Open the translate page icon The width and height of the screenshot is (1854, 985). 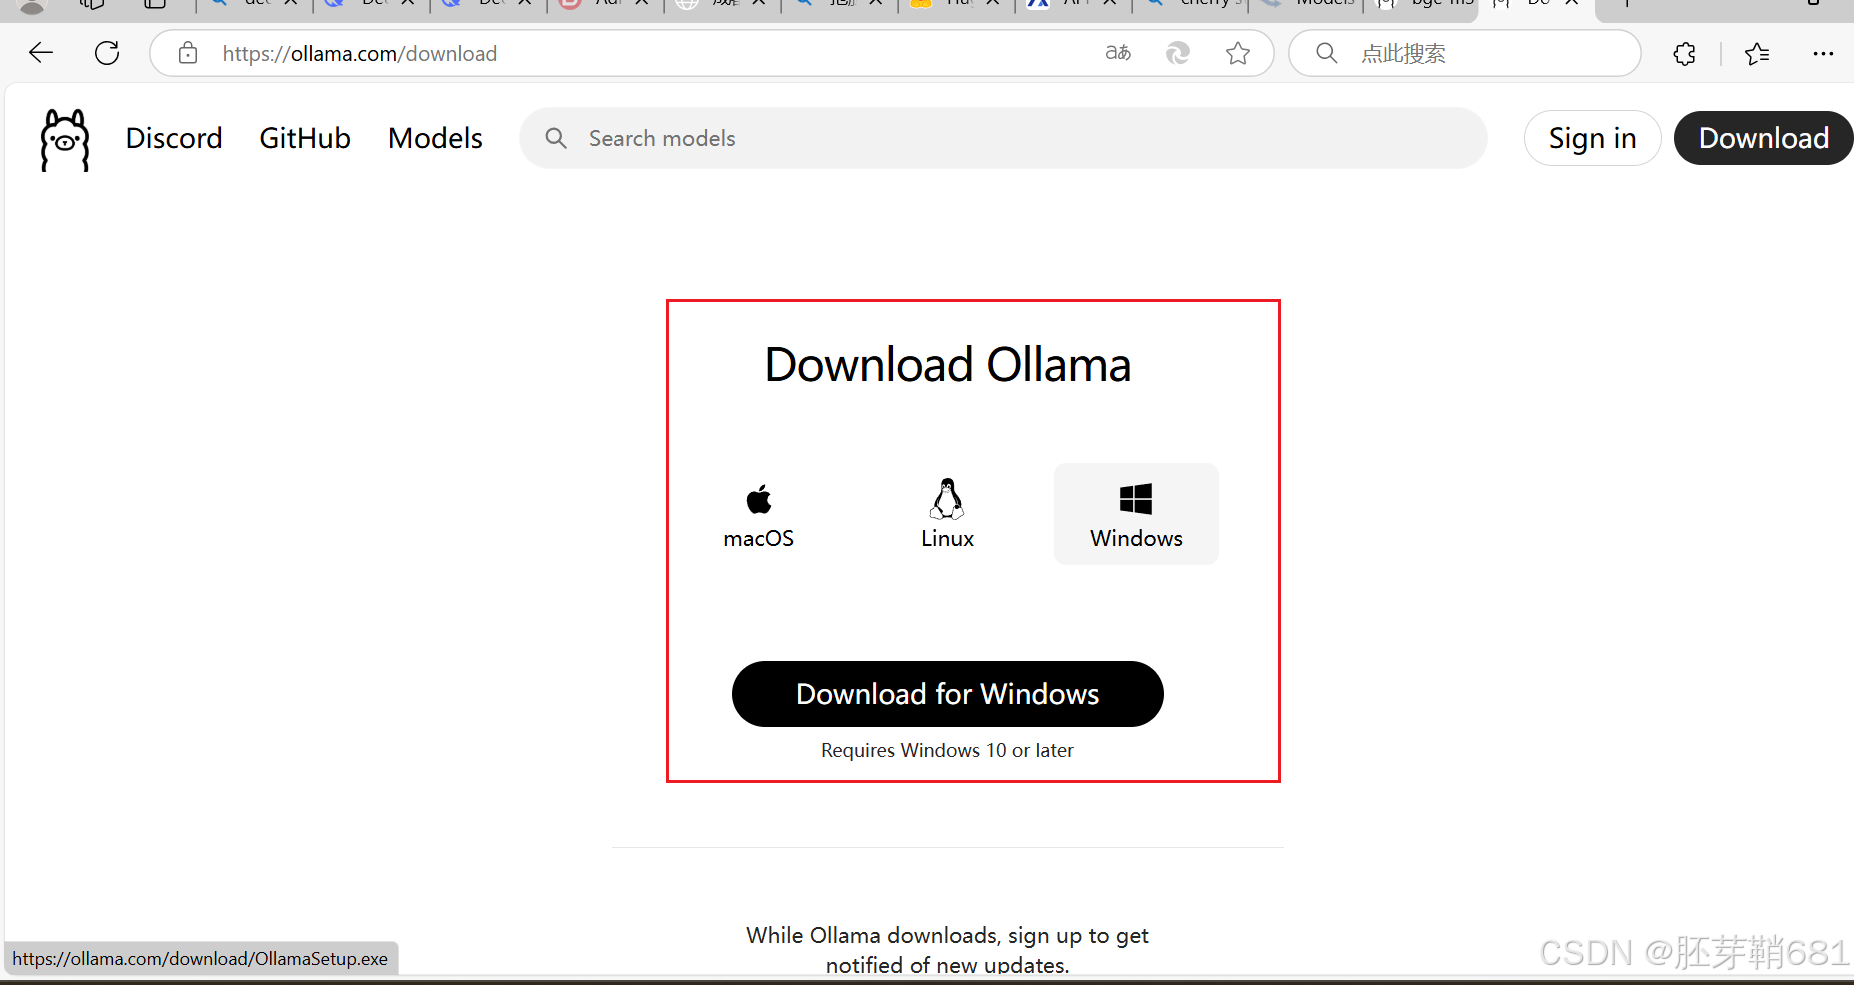click(1118, 53)
